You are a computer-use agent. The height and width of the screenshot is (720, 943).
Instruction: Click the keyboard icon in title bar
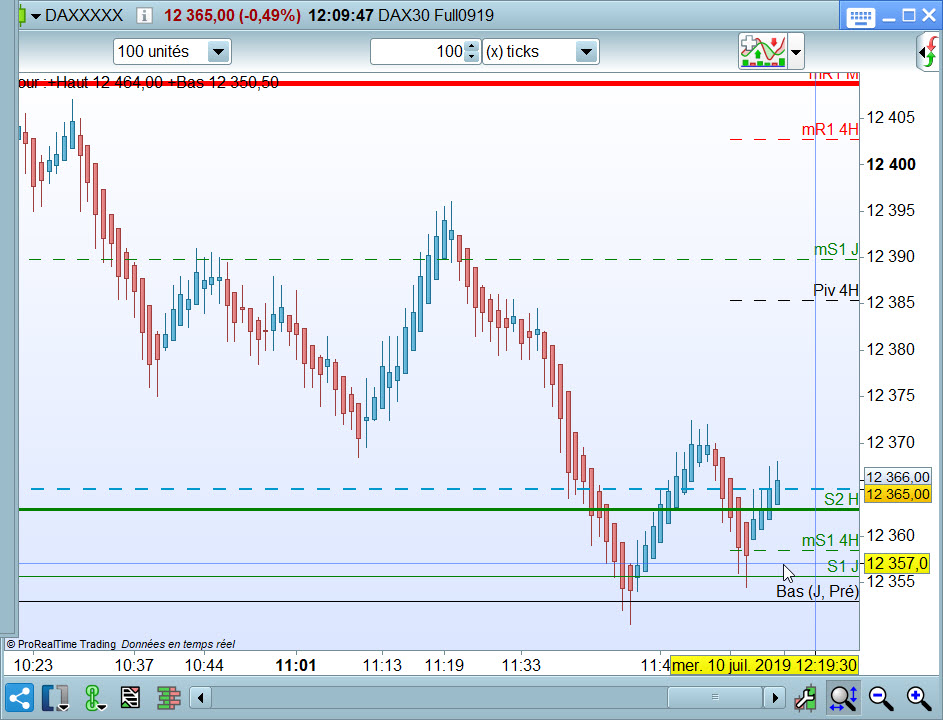860,16
